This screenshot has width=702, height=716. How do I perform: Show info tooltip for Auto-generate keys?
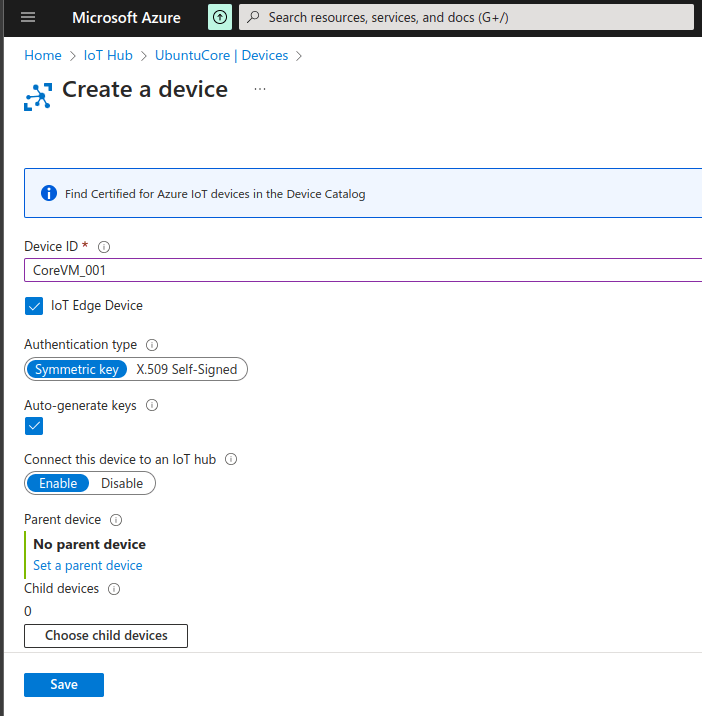(x=152, y=405)
